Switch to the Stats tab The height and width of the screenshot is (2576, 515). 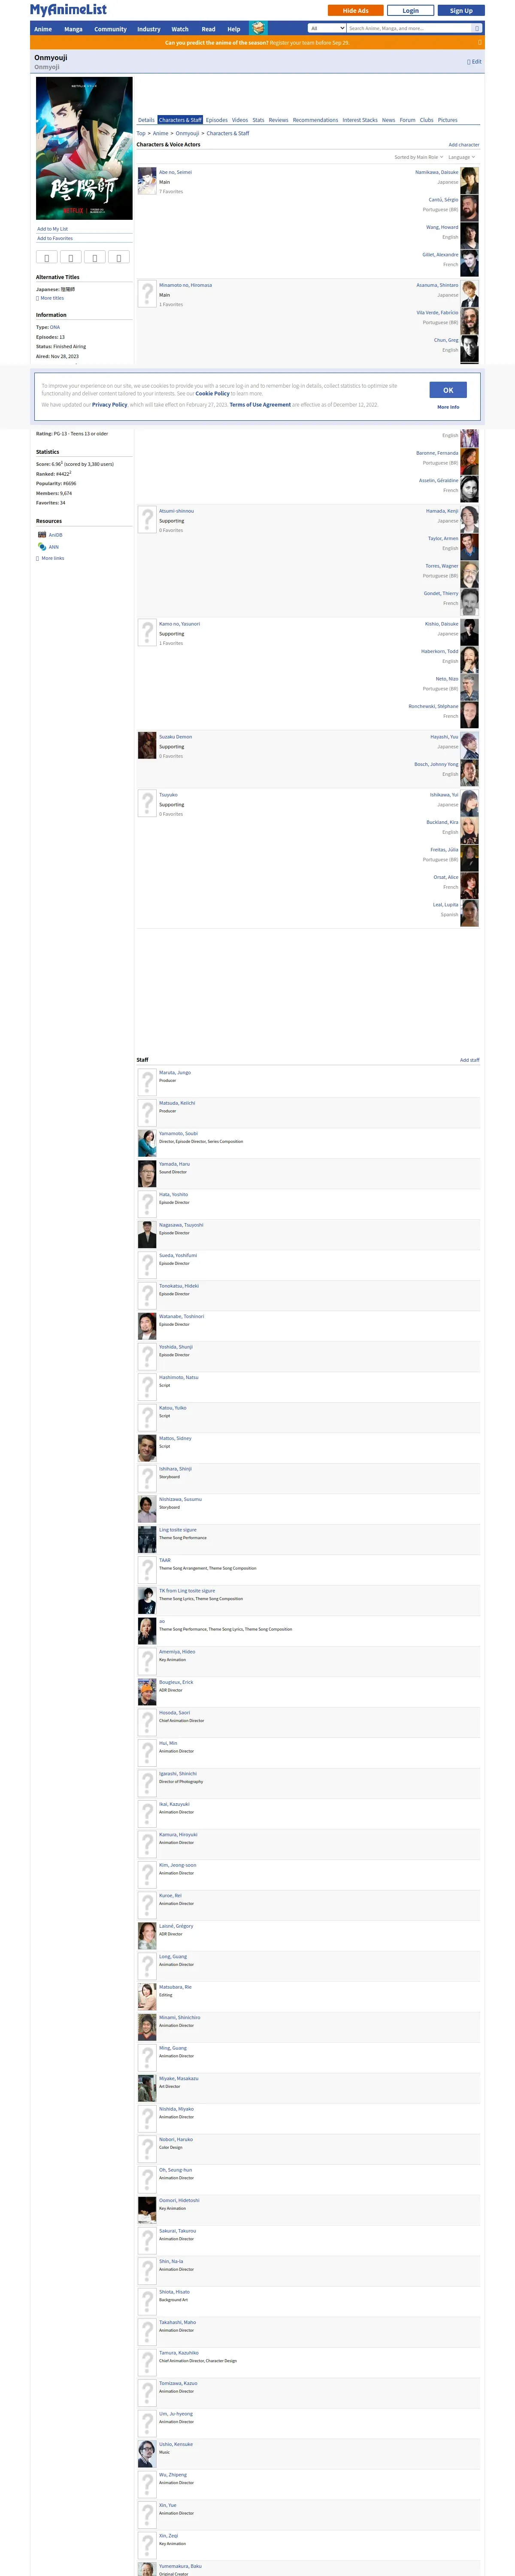coord(258,120)
